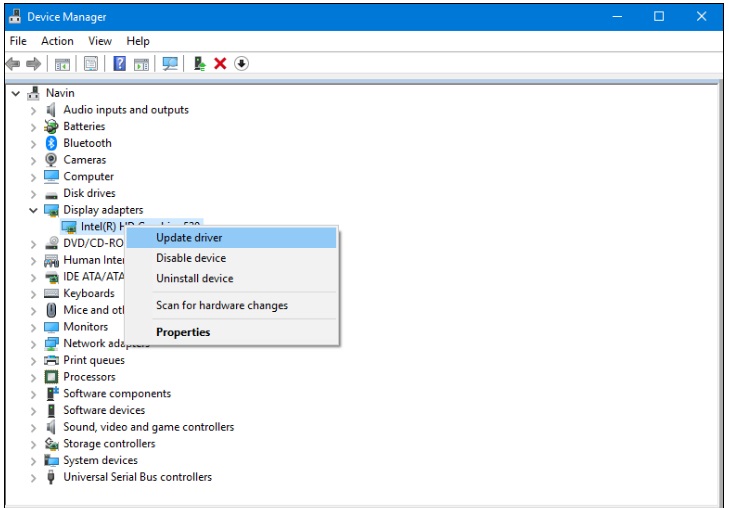Screen dimensions: 729x508
Task: Expand the Bluetooth chevron
Action: [x=33, y=144]
